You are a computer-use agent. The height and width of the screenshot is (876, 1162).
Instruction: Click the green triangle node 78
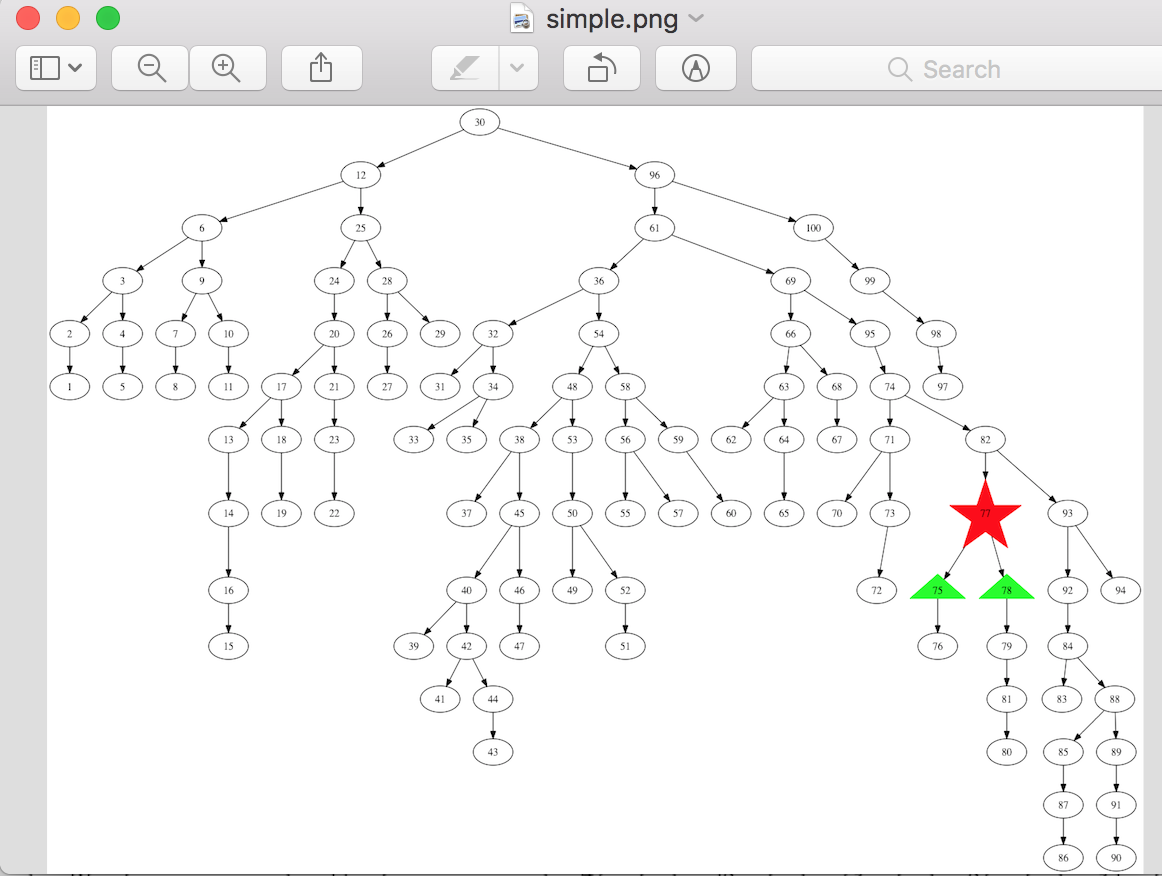point(1006,589)
